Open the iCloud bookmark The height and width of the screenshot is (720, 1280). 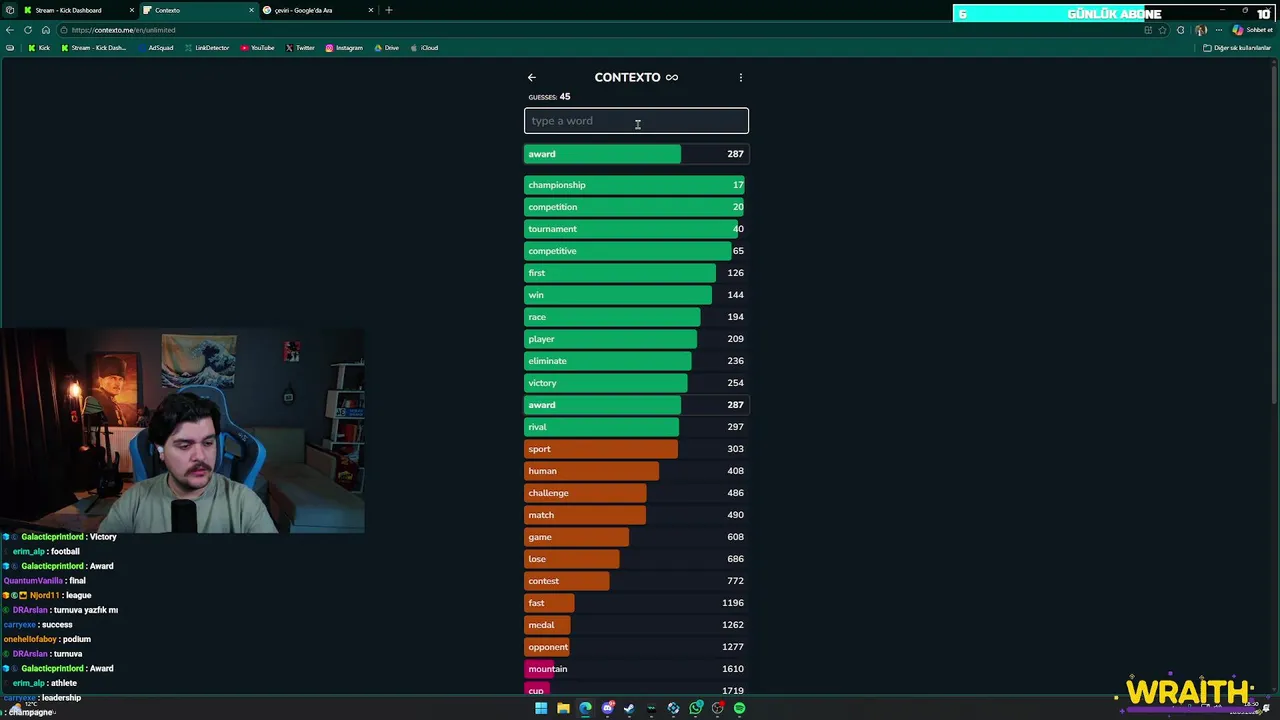click(x=424, y=48)
